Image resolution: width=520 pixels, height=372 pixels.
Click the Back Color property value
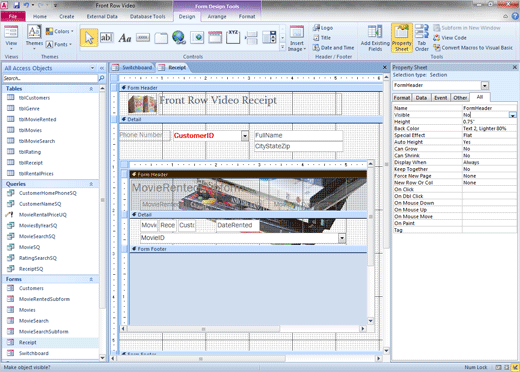(489, 129)
